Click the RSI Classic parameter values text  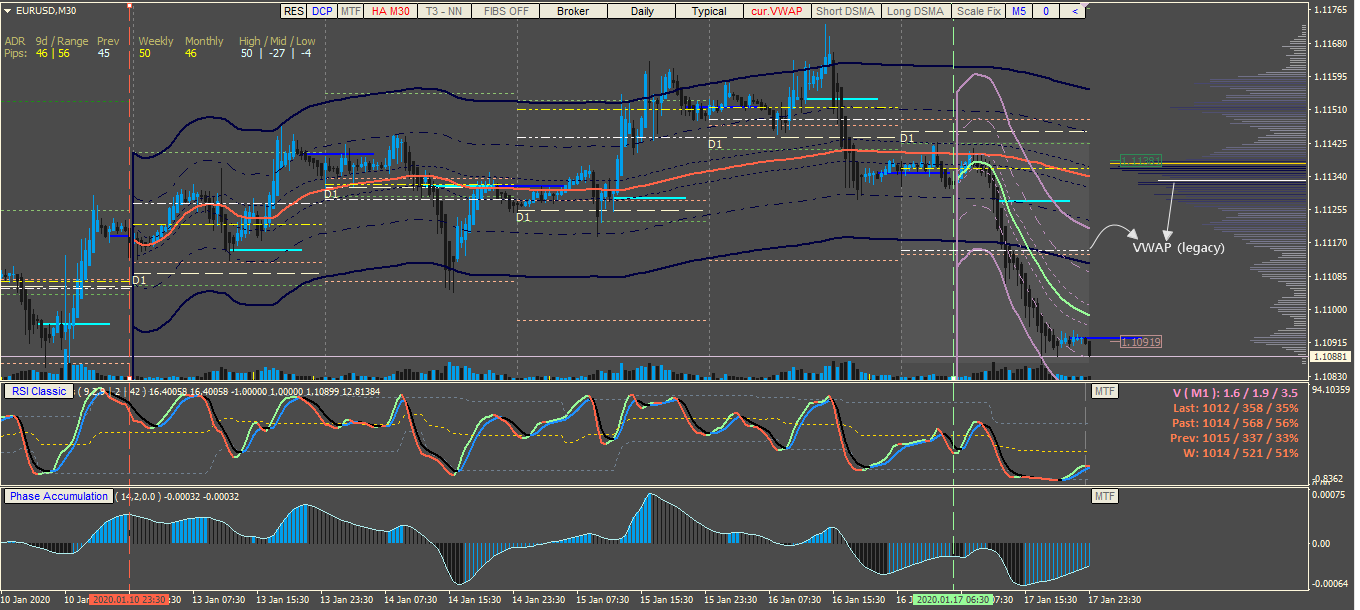pos(228,391)
